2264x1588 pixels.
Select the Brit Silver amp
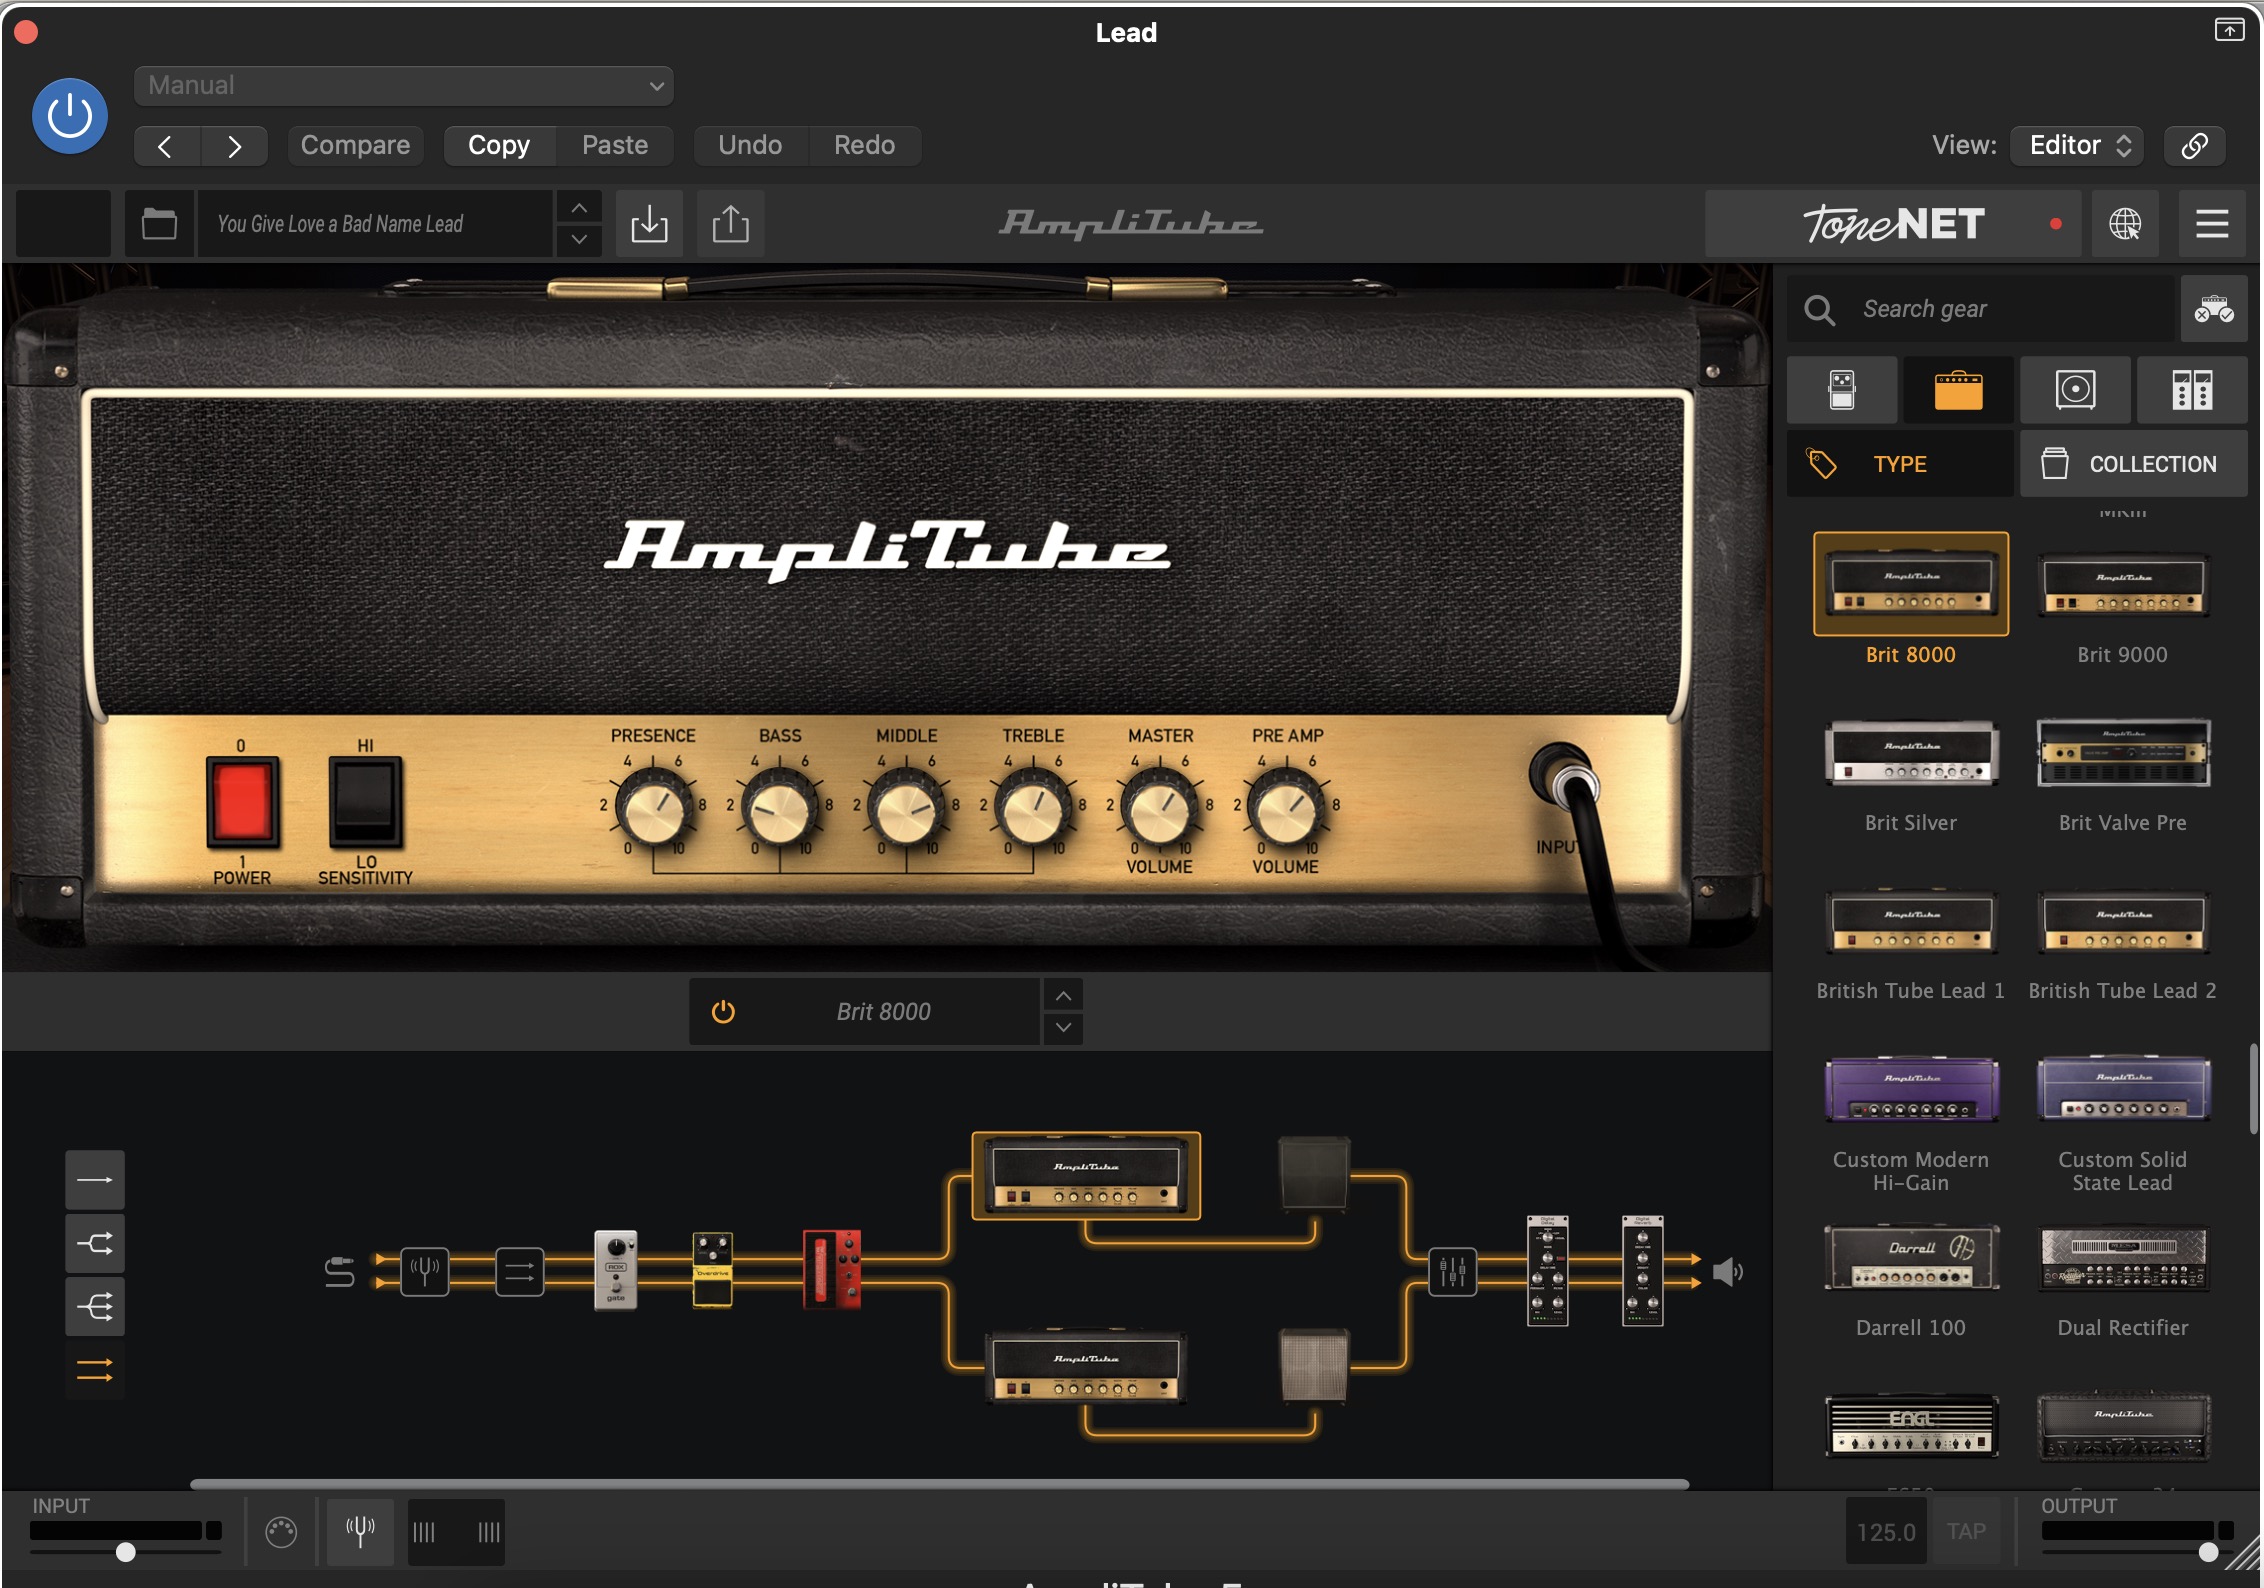coord(1911,752)
